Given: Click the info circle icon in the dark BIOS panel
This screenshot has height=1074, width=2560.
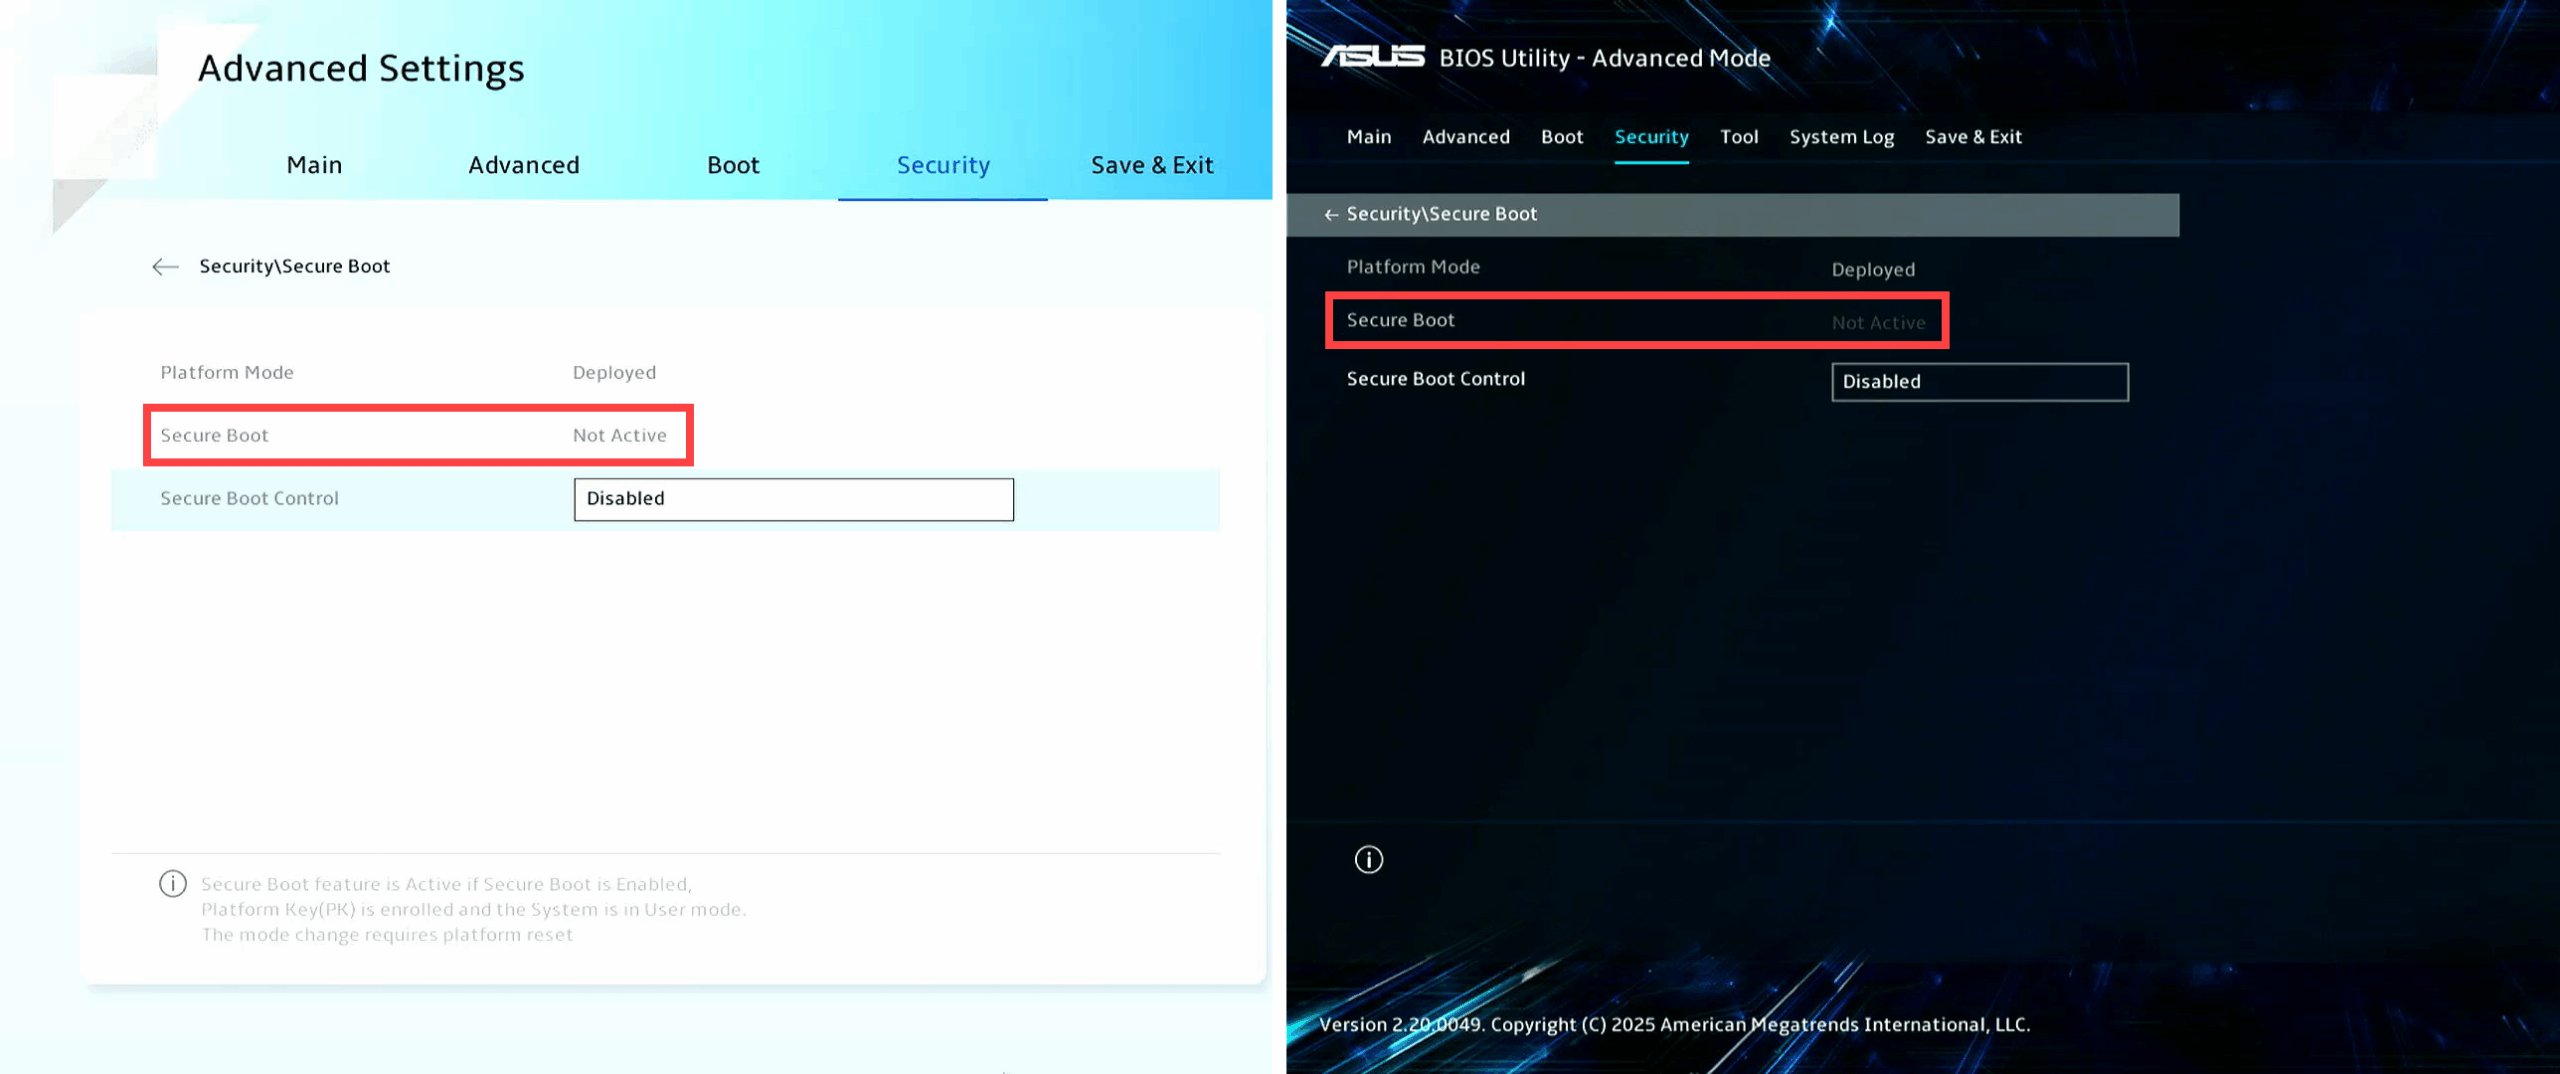Looking at the screenshot, I should pyautogui.click(x=1367, y=859).
